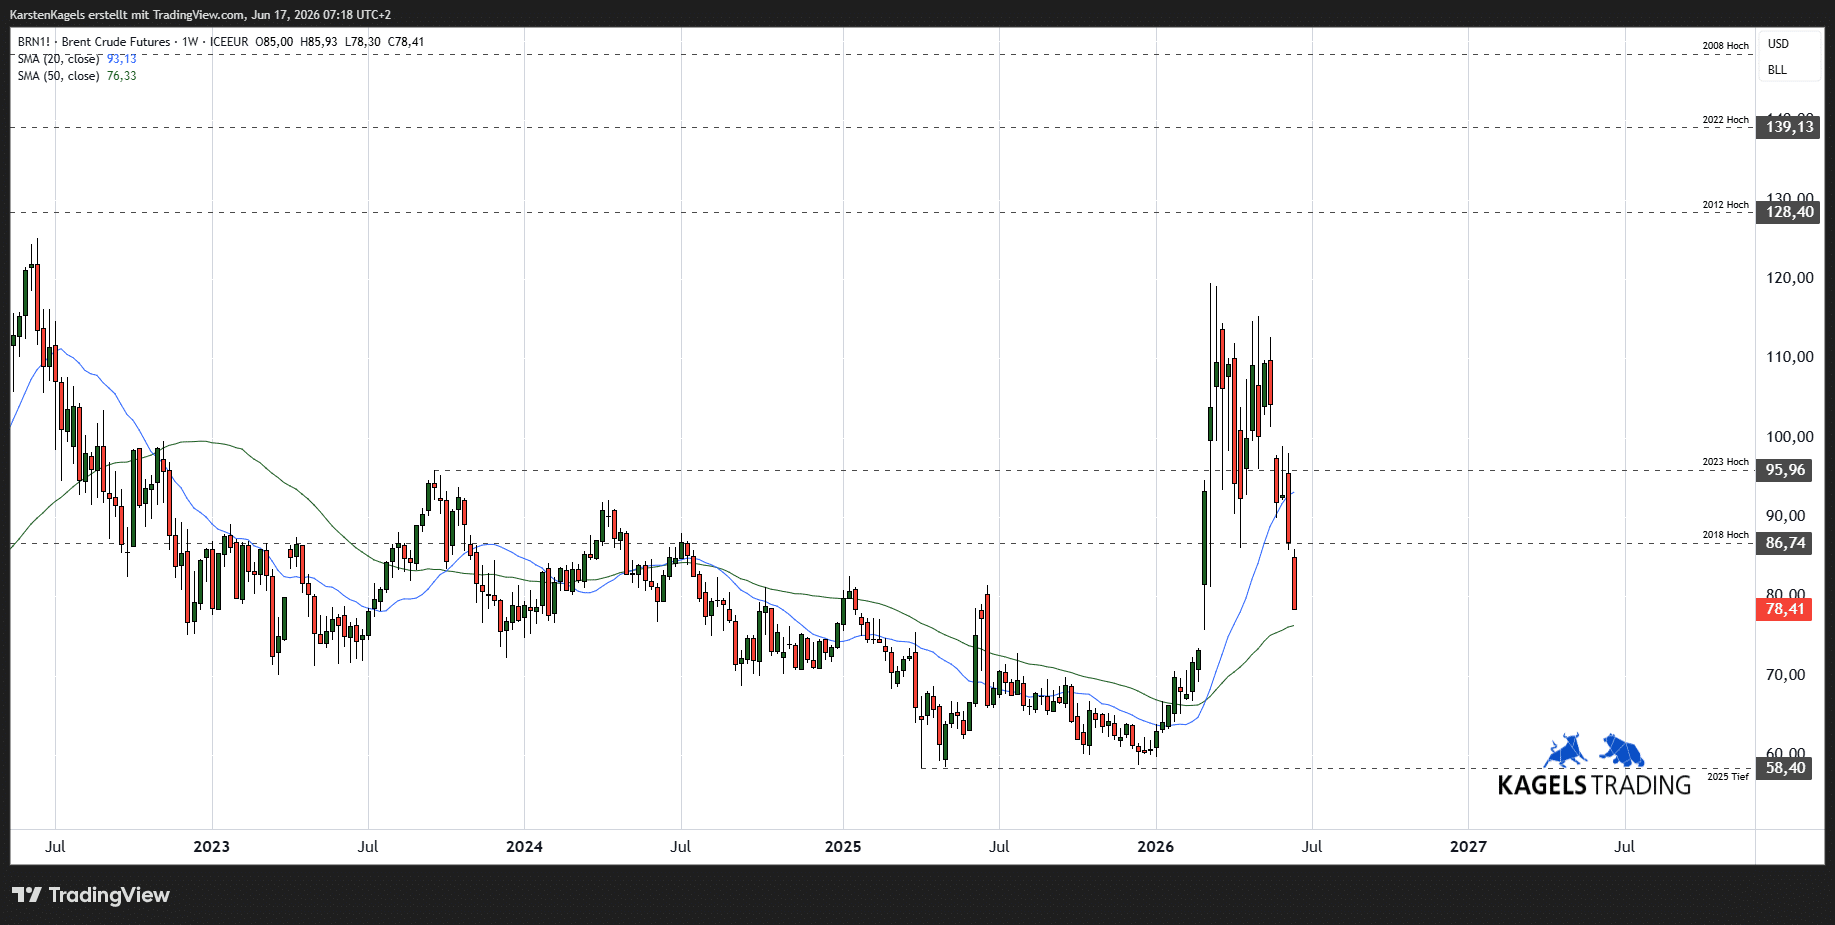Click the closing value C78,41 in legend
1835x925 pixels.
pos(406,42)
